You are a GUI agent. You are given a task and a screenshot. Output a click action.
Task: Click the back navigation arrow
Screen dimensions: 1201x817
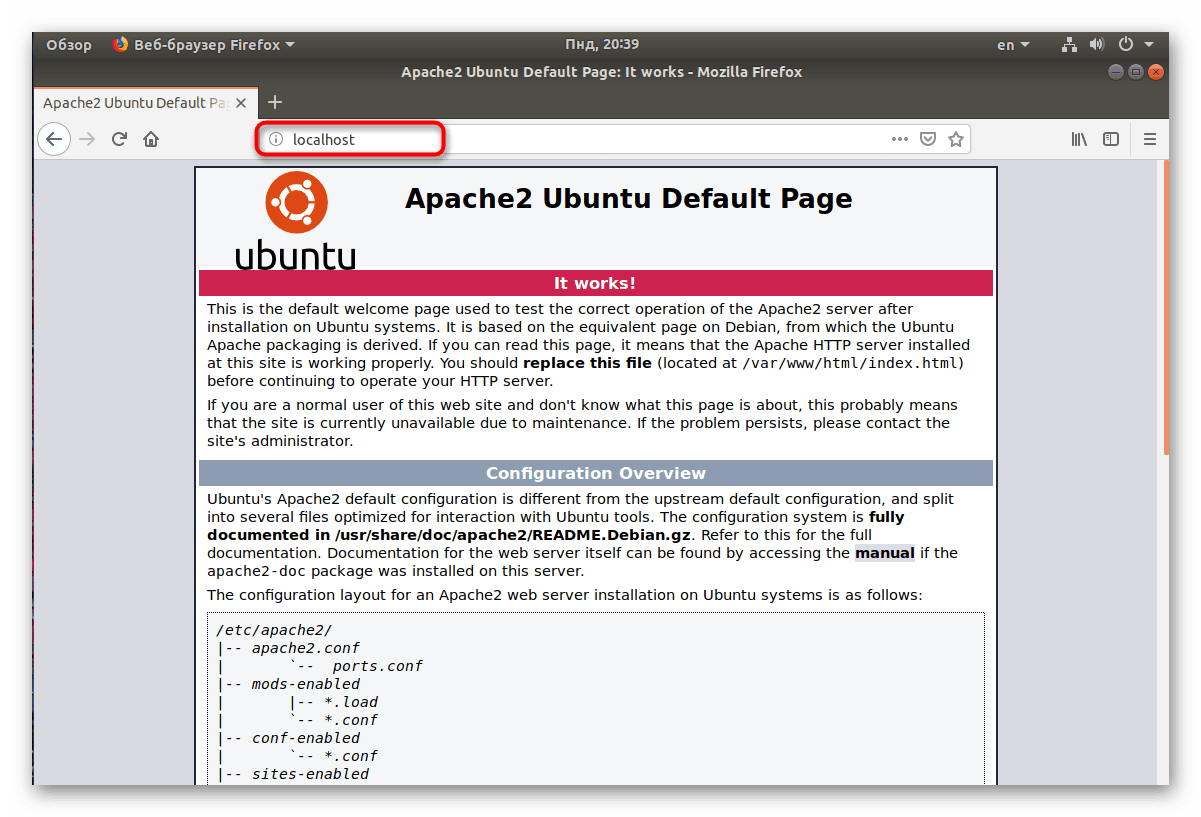coord(54,139)
